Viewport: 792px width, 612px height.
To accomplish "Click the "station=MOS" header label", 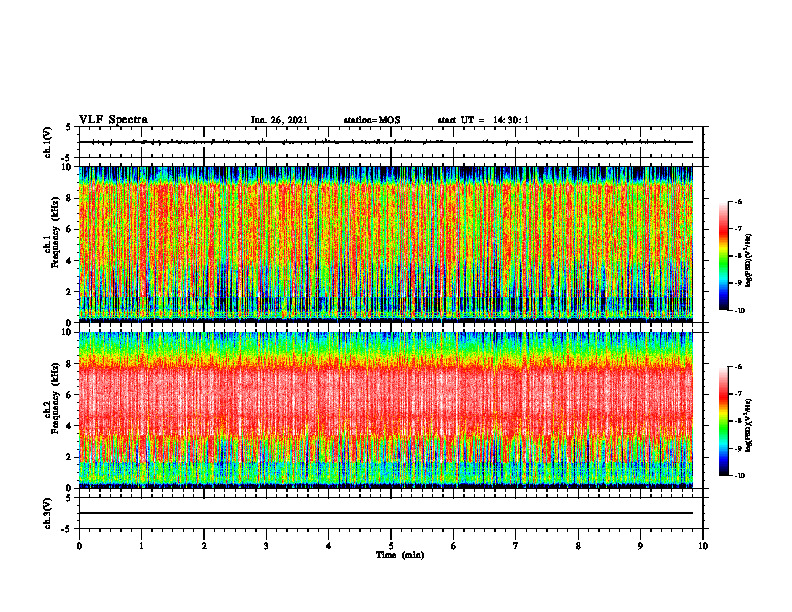I will (x=372, y=120).
